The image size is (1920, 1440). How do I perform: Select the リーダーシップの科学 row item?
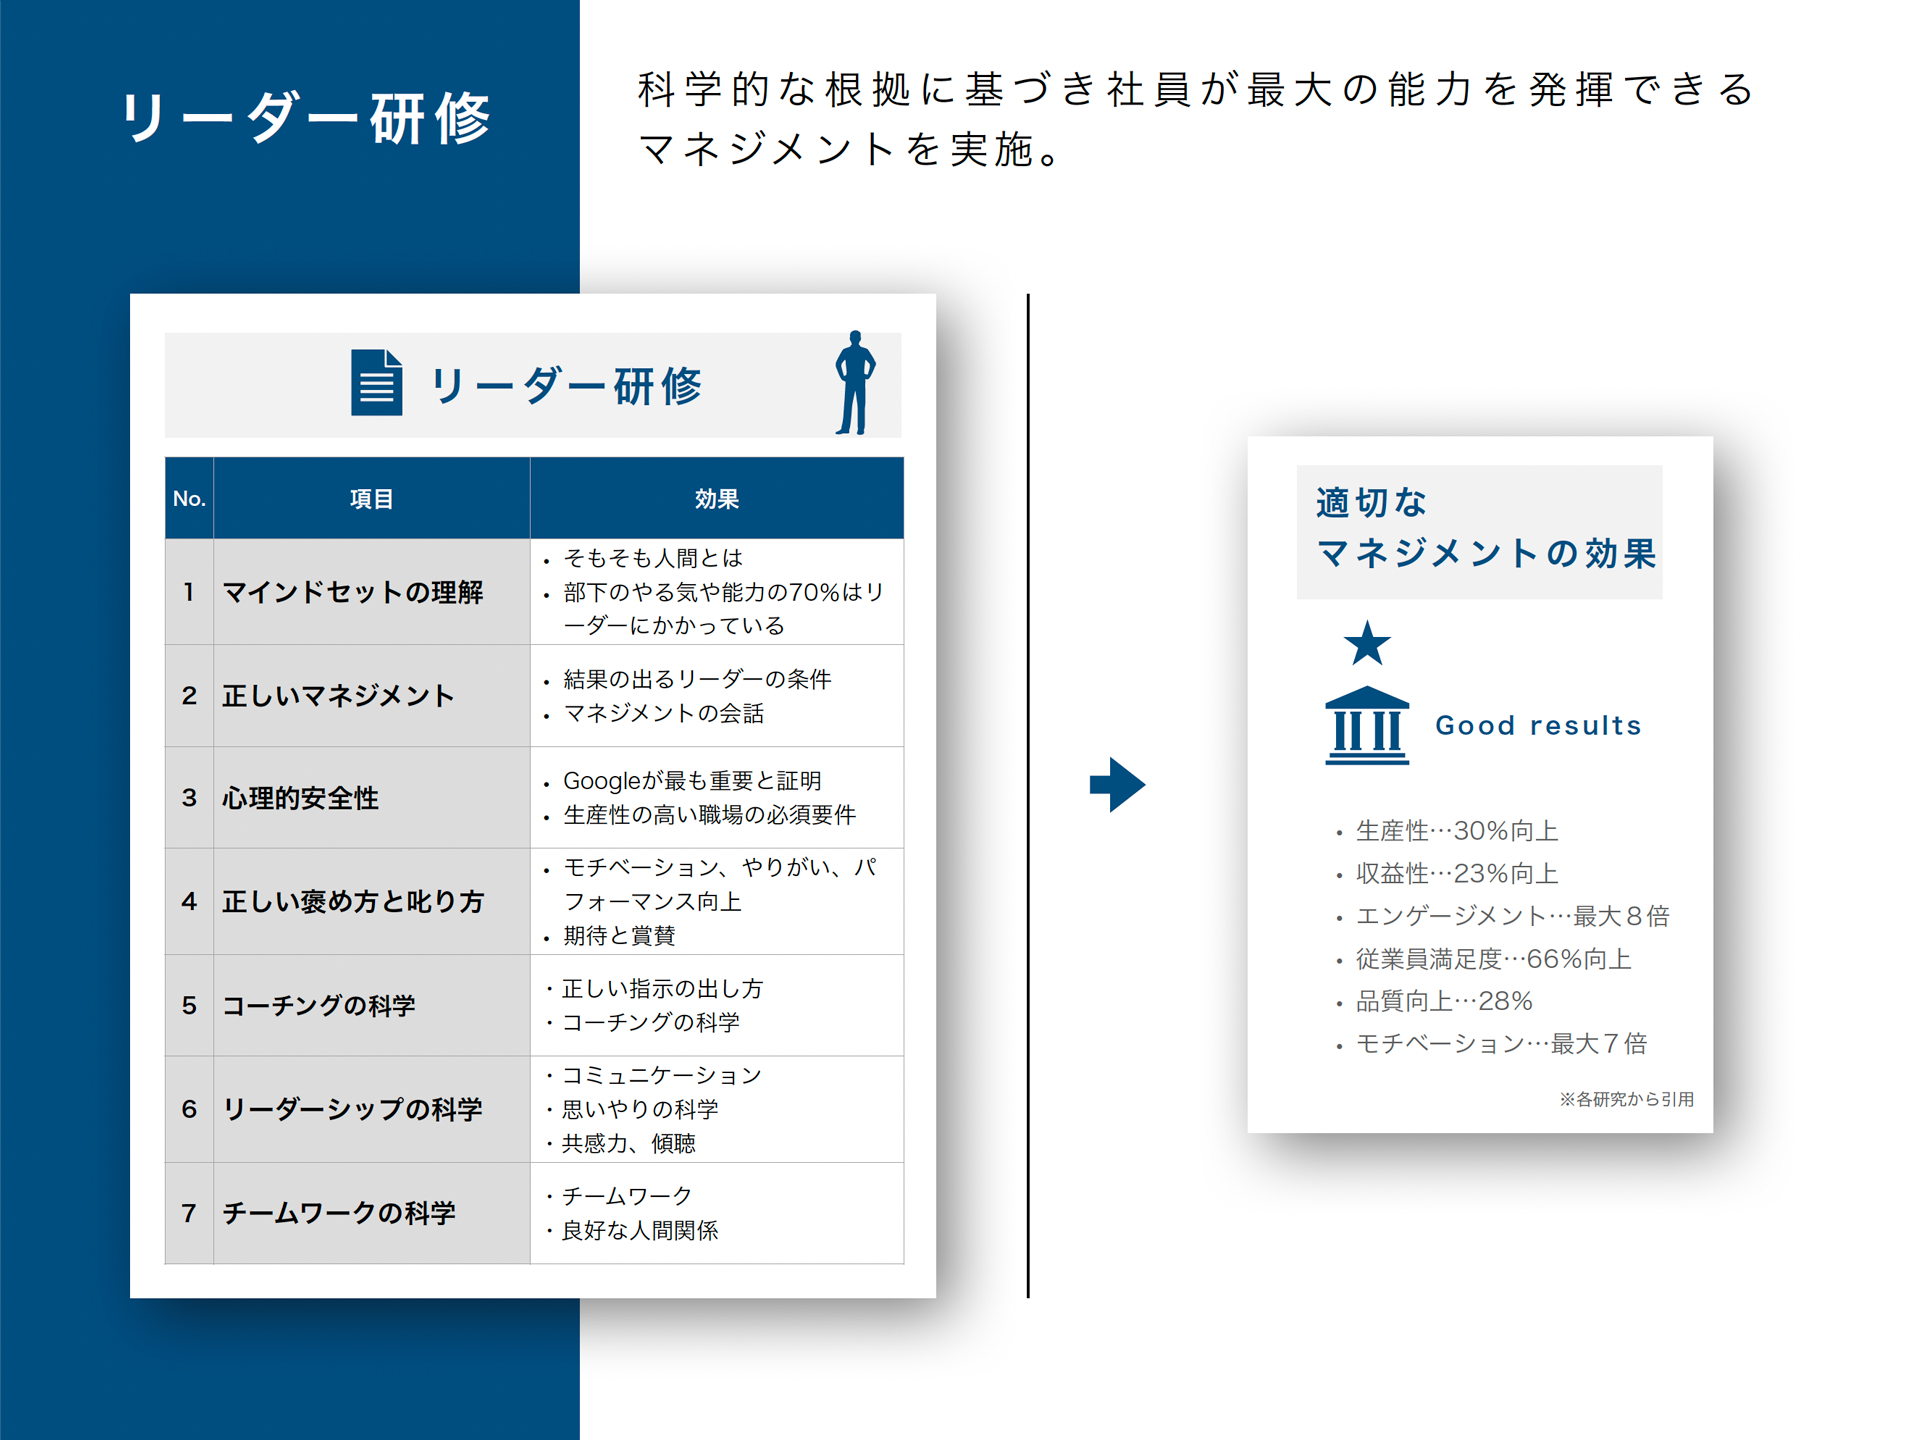[352, 1109]
